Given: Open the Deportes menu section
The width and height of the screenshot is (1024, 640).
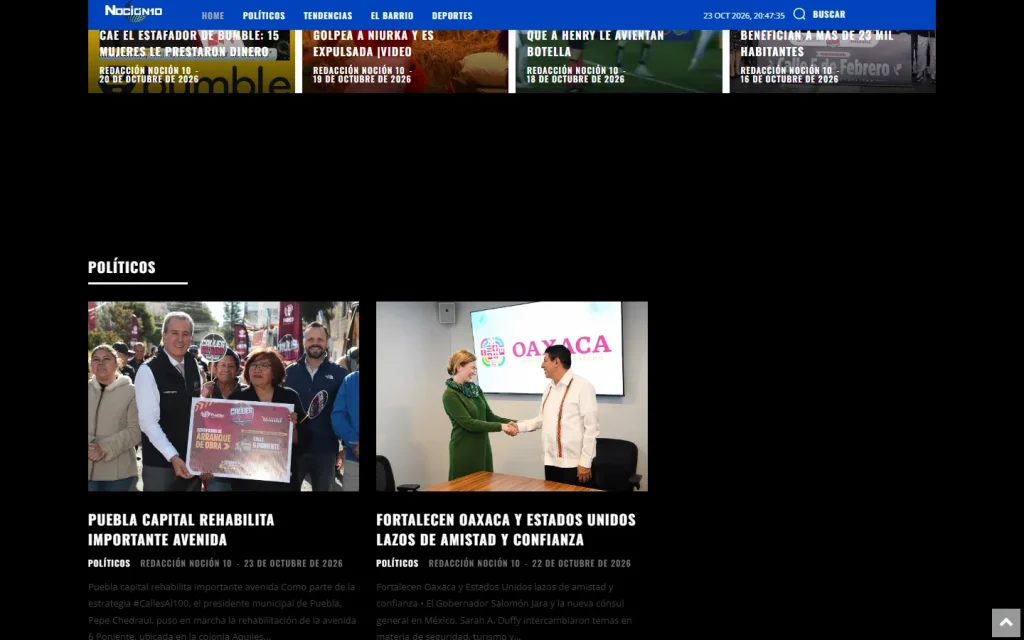Looking at the screenshot, I should 452,15.
